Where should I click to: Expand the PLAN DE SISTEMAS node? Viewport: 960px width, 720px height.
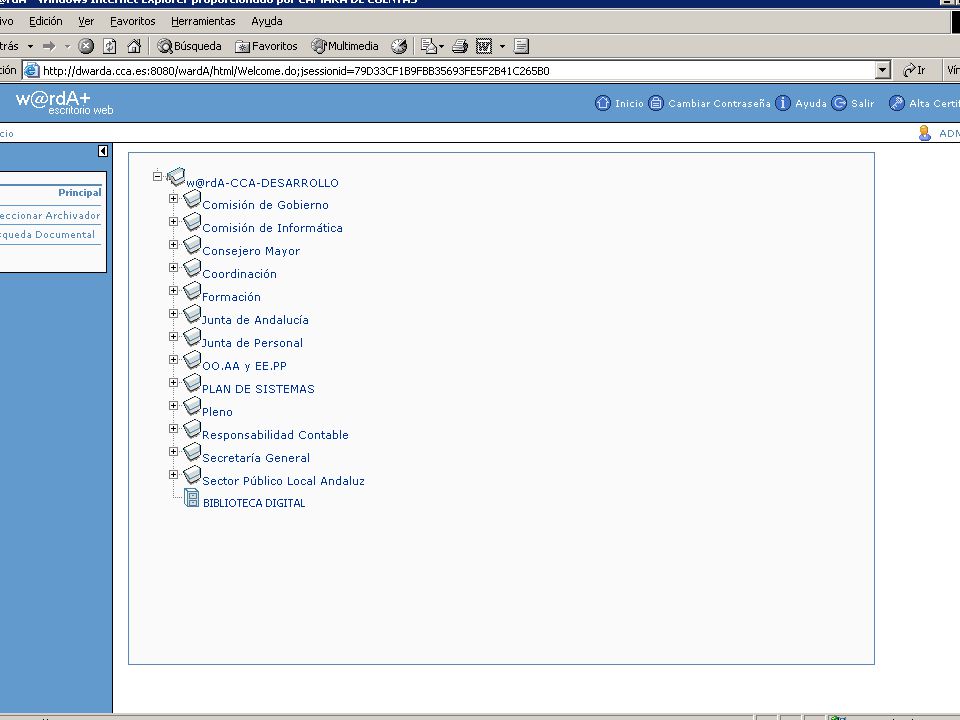173,383
